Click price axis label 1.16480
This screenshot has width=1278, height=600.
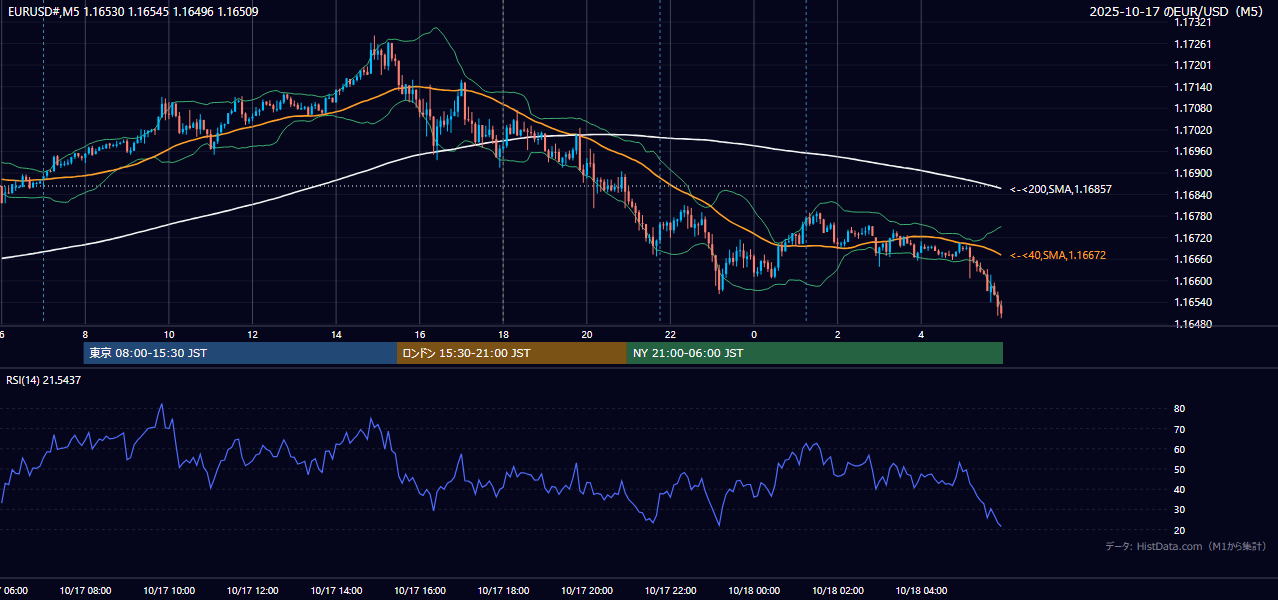1192,324
